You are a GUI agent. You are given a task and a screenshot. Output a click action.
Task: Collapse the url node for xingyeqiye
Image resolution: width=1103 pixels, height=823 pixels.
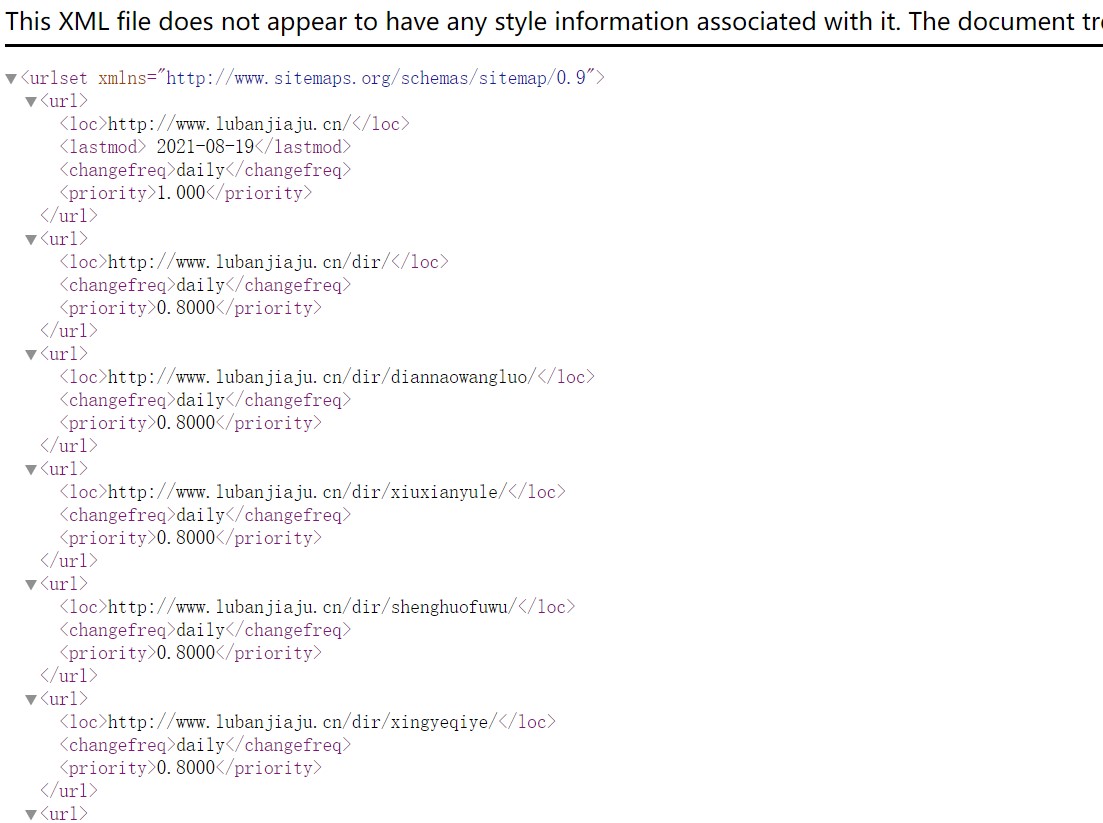coord(31,699)
